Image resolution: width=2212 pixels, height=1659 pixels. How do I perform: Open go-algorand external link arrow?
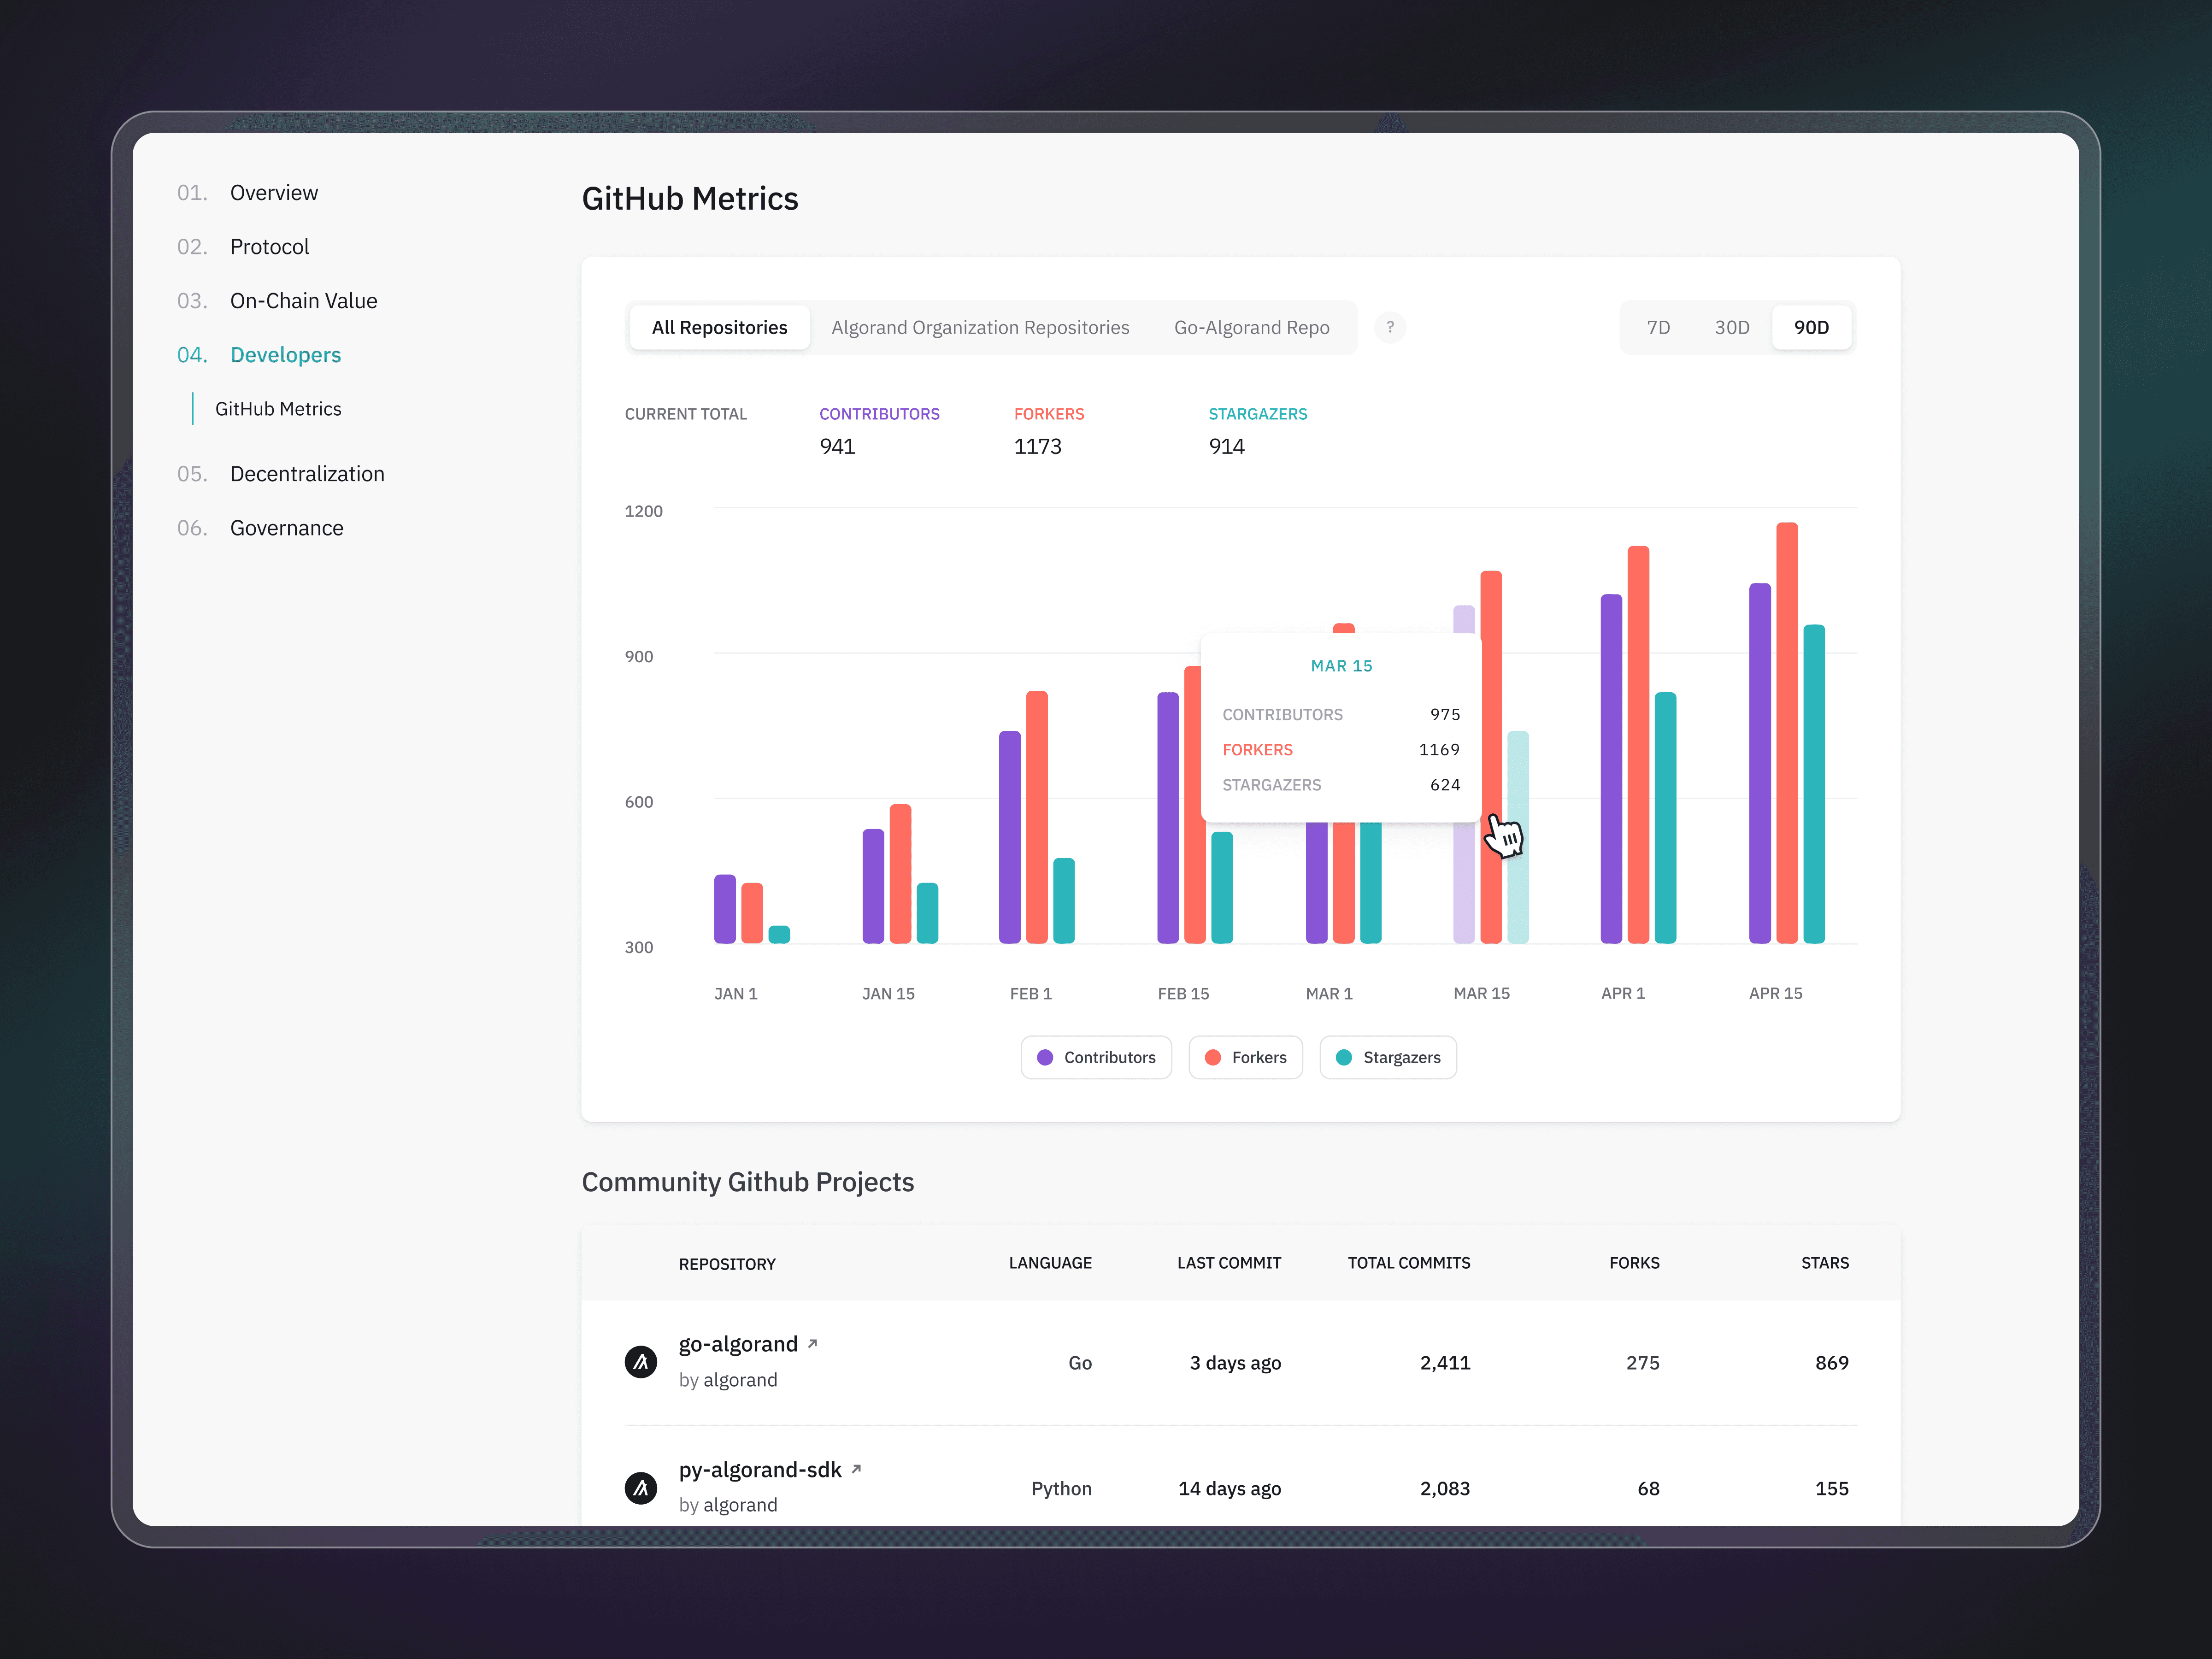813,1343
